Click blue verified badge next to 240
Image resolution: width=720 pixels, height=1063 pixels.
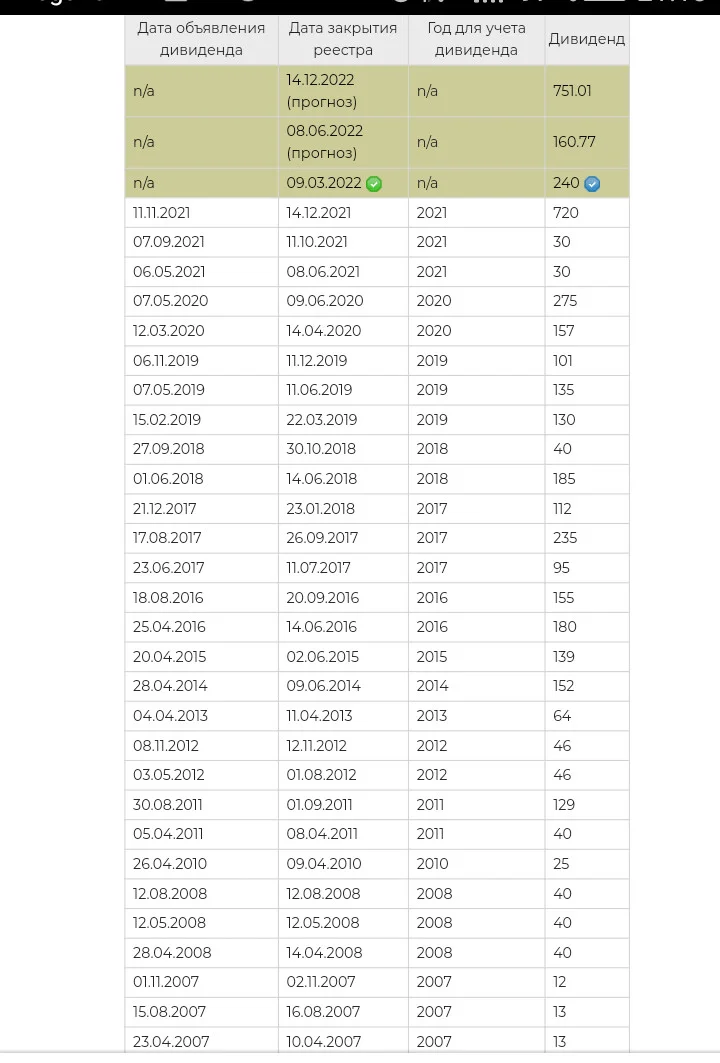tap(592, 184)
